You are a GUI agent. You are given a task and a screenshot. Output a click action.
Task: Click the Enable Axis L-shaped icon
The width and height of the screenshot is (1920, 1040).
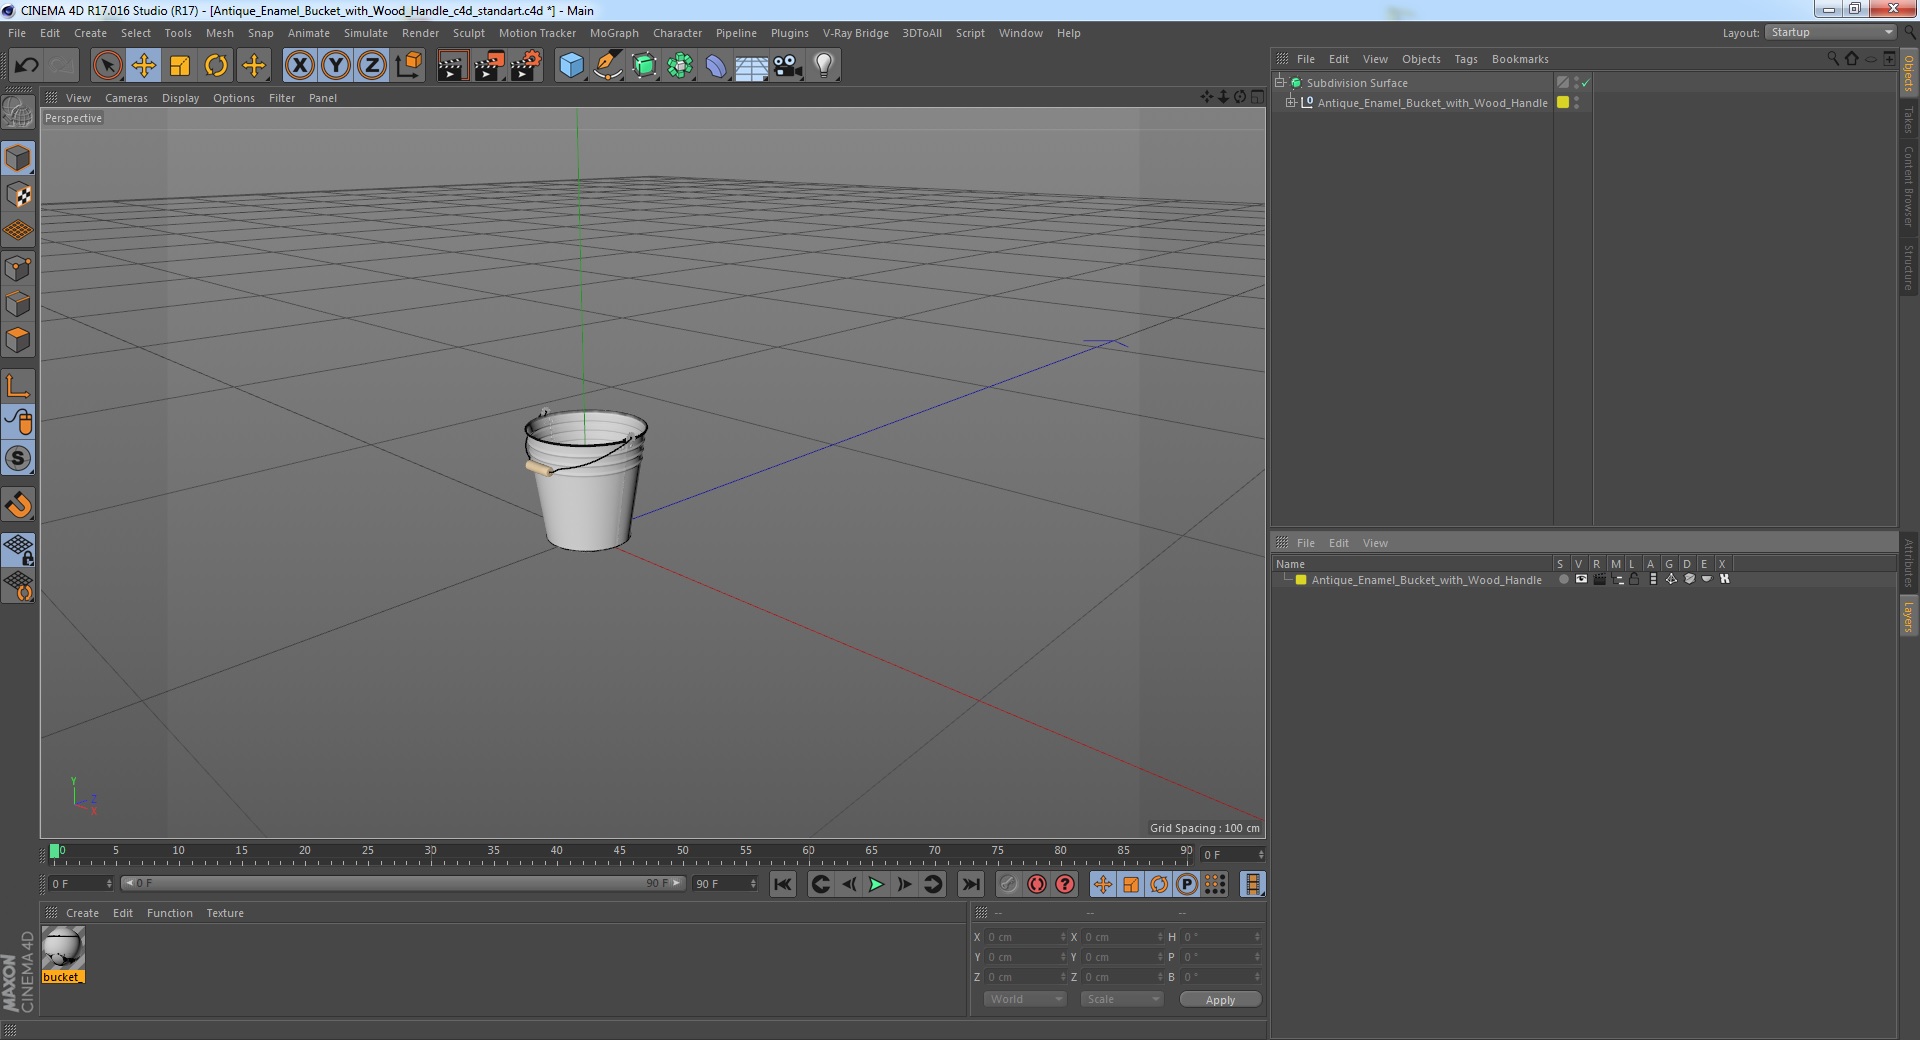pyautogui.click(x=18, y=386)
